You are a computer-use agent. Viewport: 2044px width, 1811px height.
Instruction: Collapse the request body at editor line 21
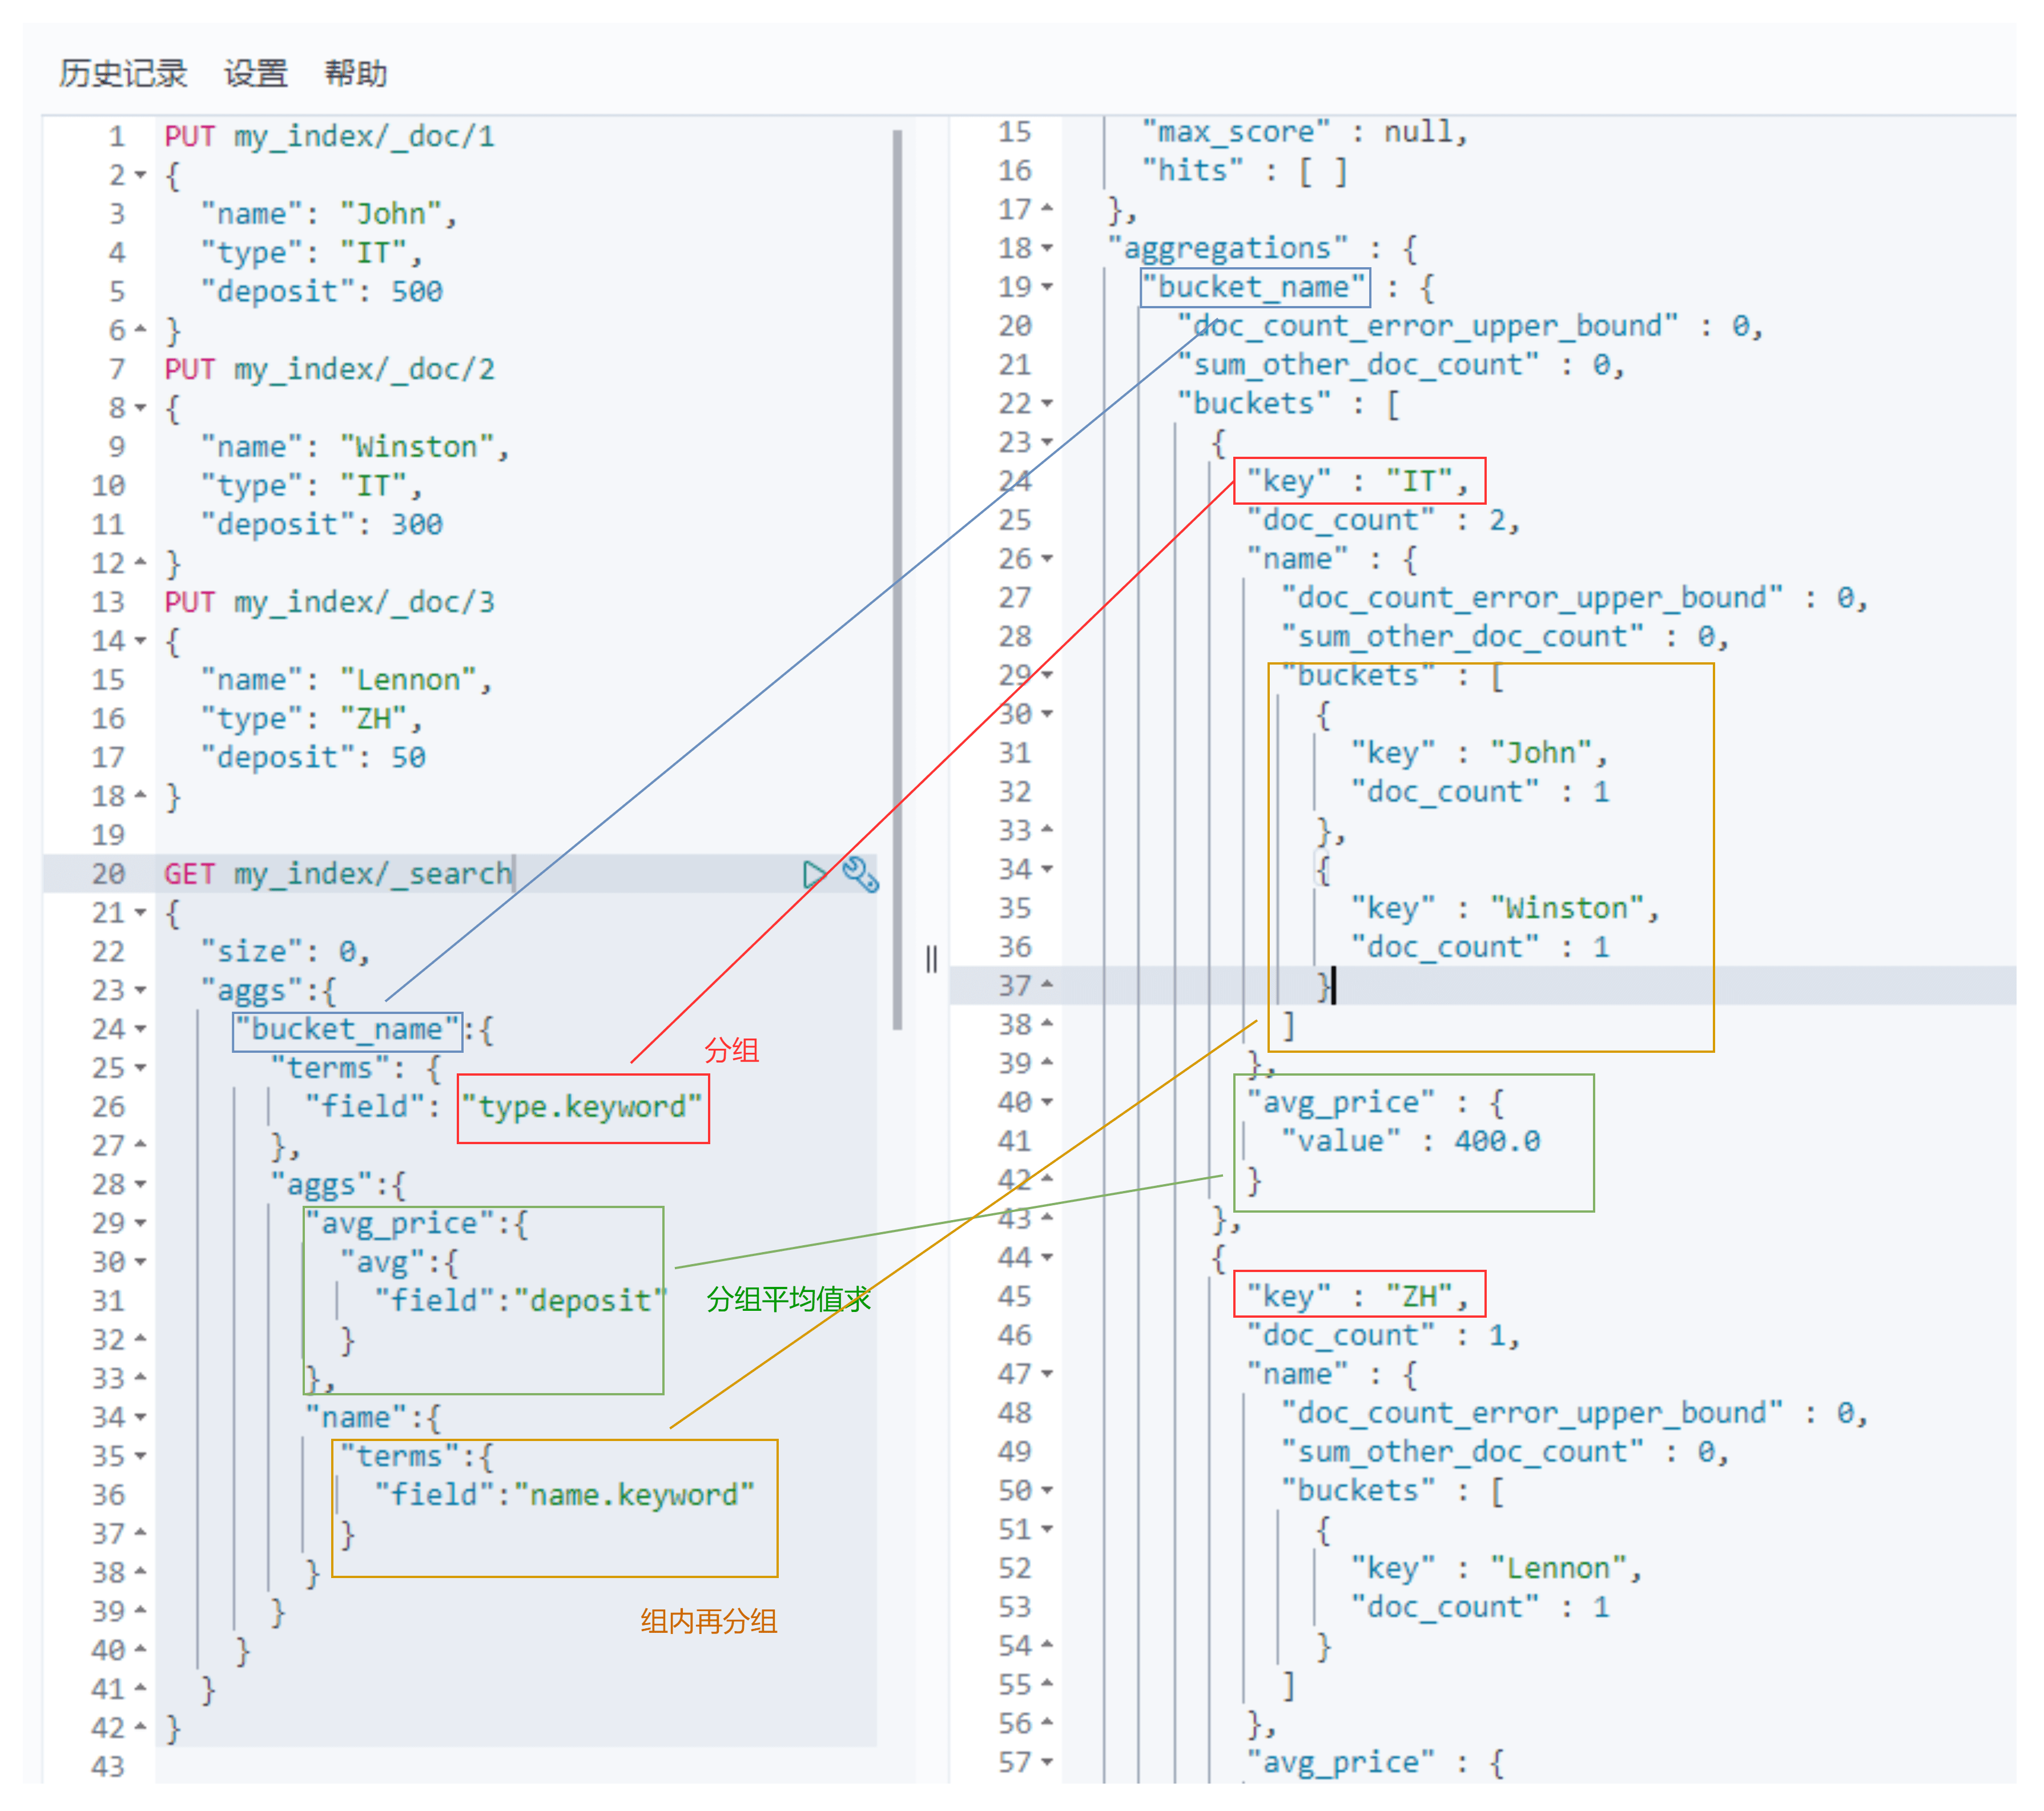click(x=141, y=913)
